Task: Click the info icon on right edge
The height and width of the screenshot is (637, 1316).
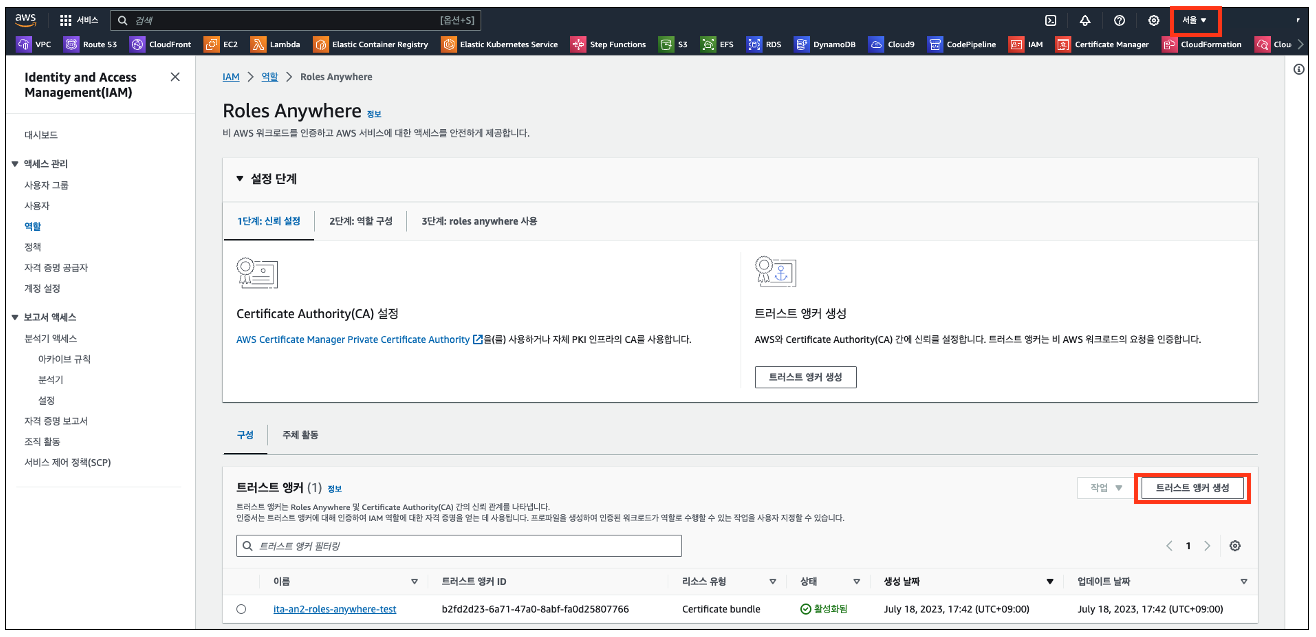Action: (x=1299, y=69)
